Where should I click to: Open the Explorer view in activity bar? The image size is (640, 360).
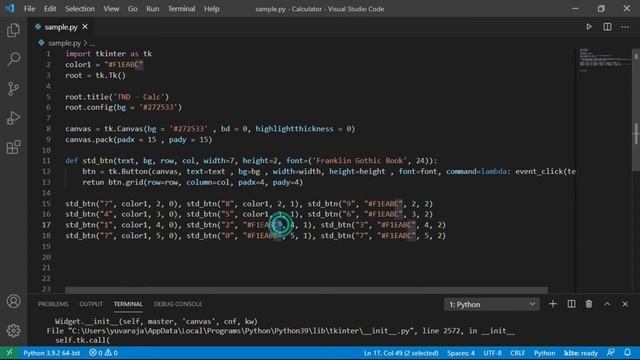(x=13, y=30)
